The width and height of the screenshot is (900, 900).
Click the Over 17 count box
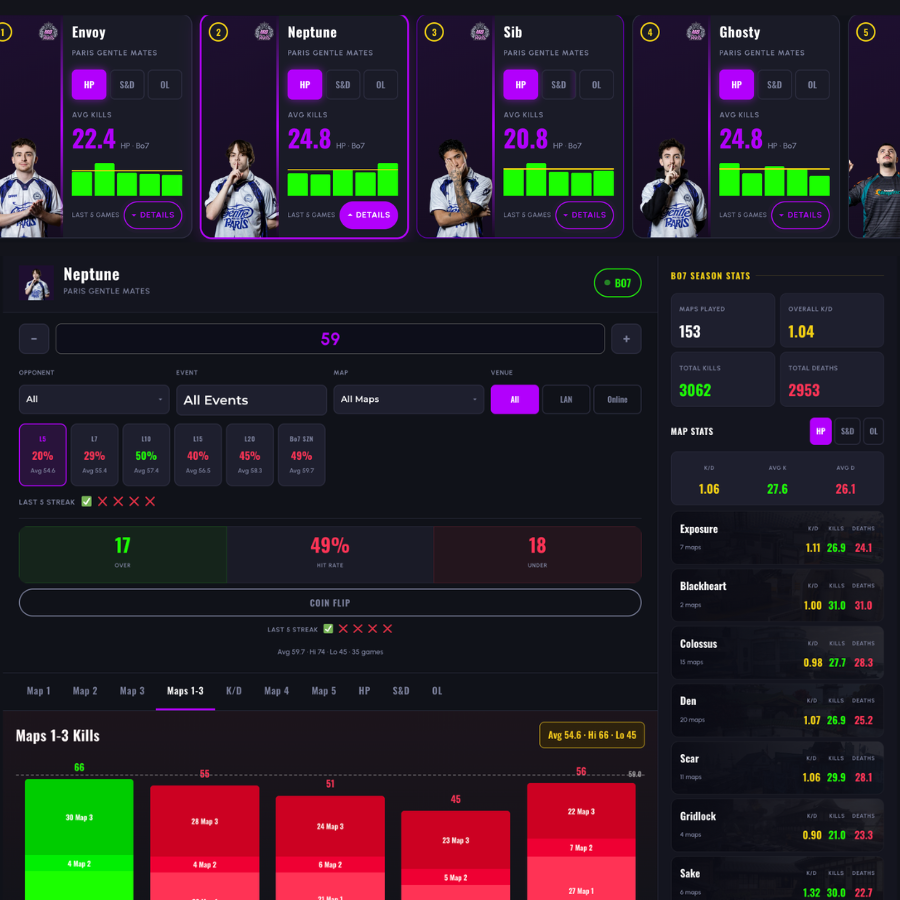[123, 554]
